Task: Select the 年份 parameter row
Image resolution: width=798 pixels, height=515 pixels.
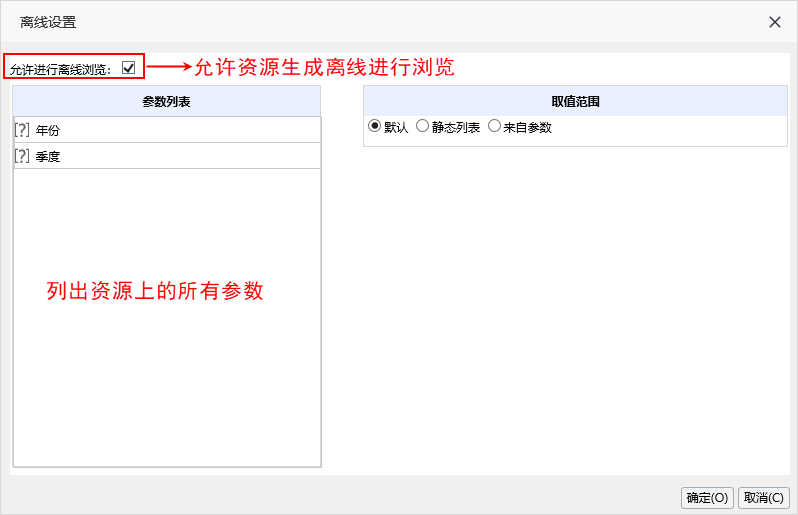Action: (x=167, y=130)
